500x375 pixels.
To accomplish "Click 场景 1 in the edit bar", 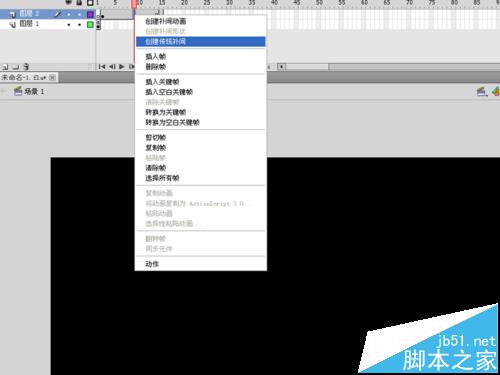I will (34, 91).
